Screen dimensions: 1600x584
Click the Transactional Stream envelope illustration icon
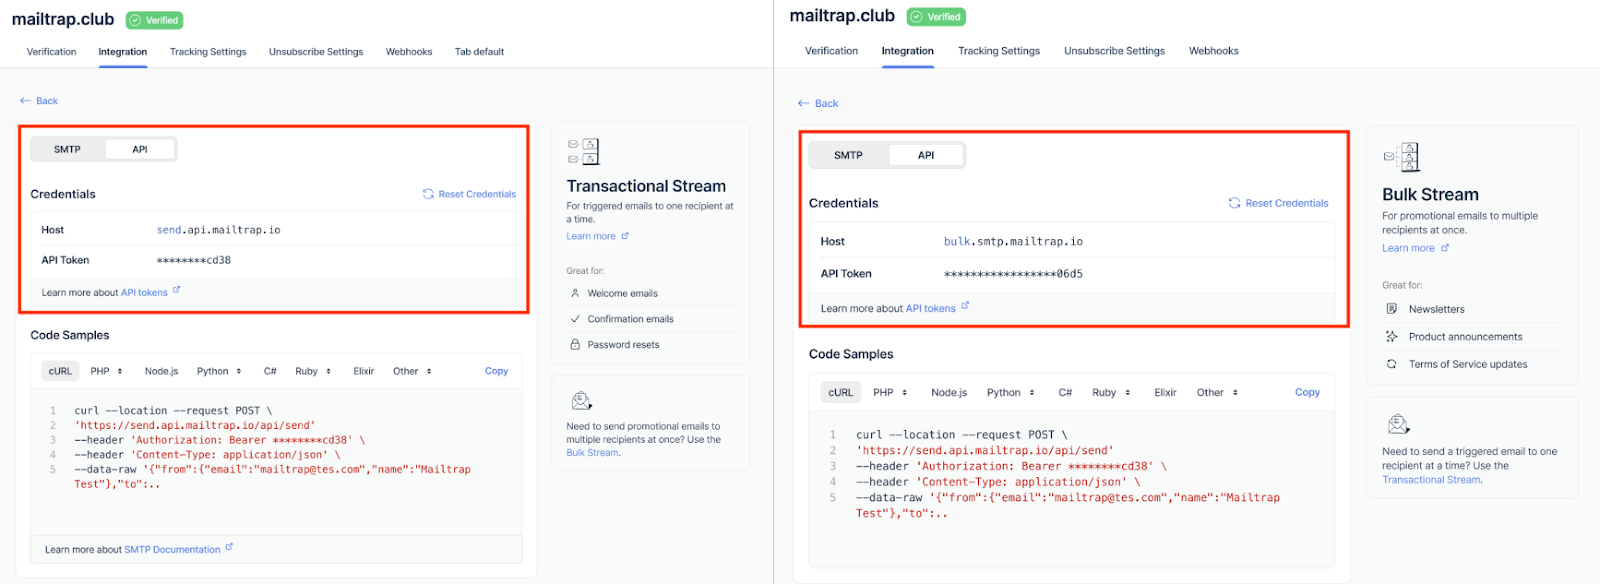click(583, 152)
